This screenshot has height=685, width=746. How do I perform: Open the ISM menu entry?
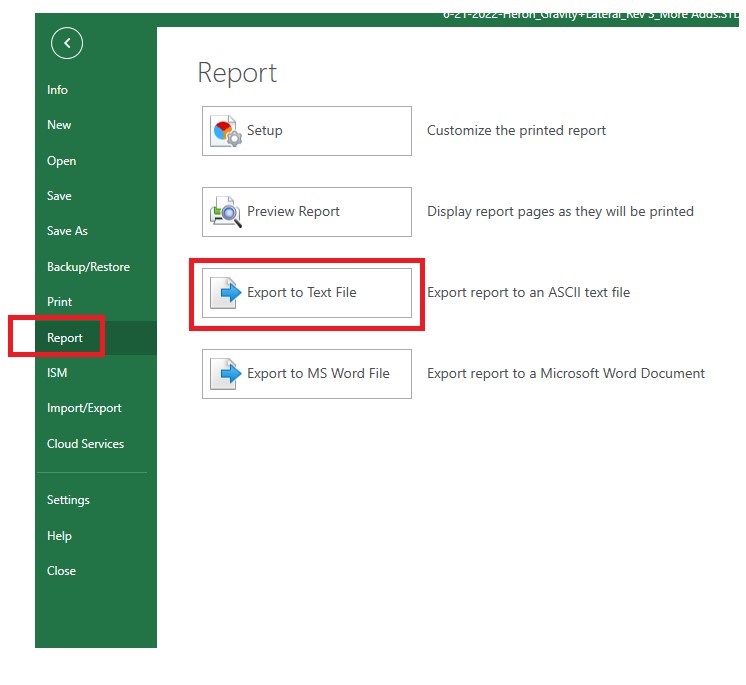point(57,373)
